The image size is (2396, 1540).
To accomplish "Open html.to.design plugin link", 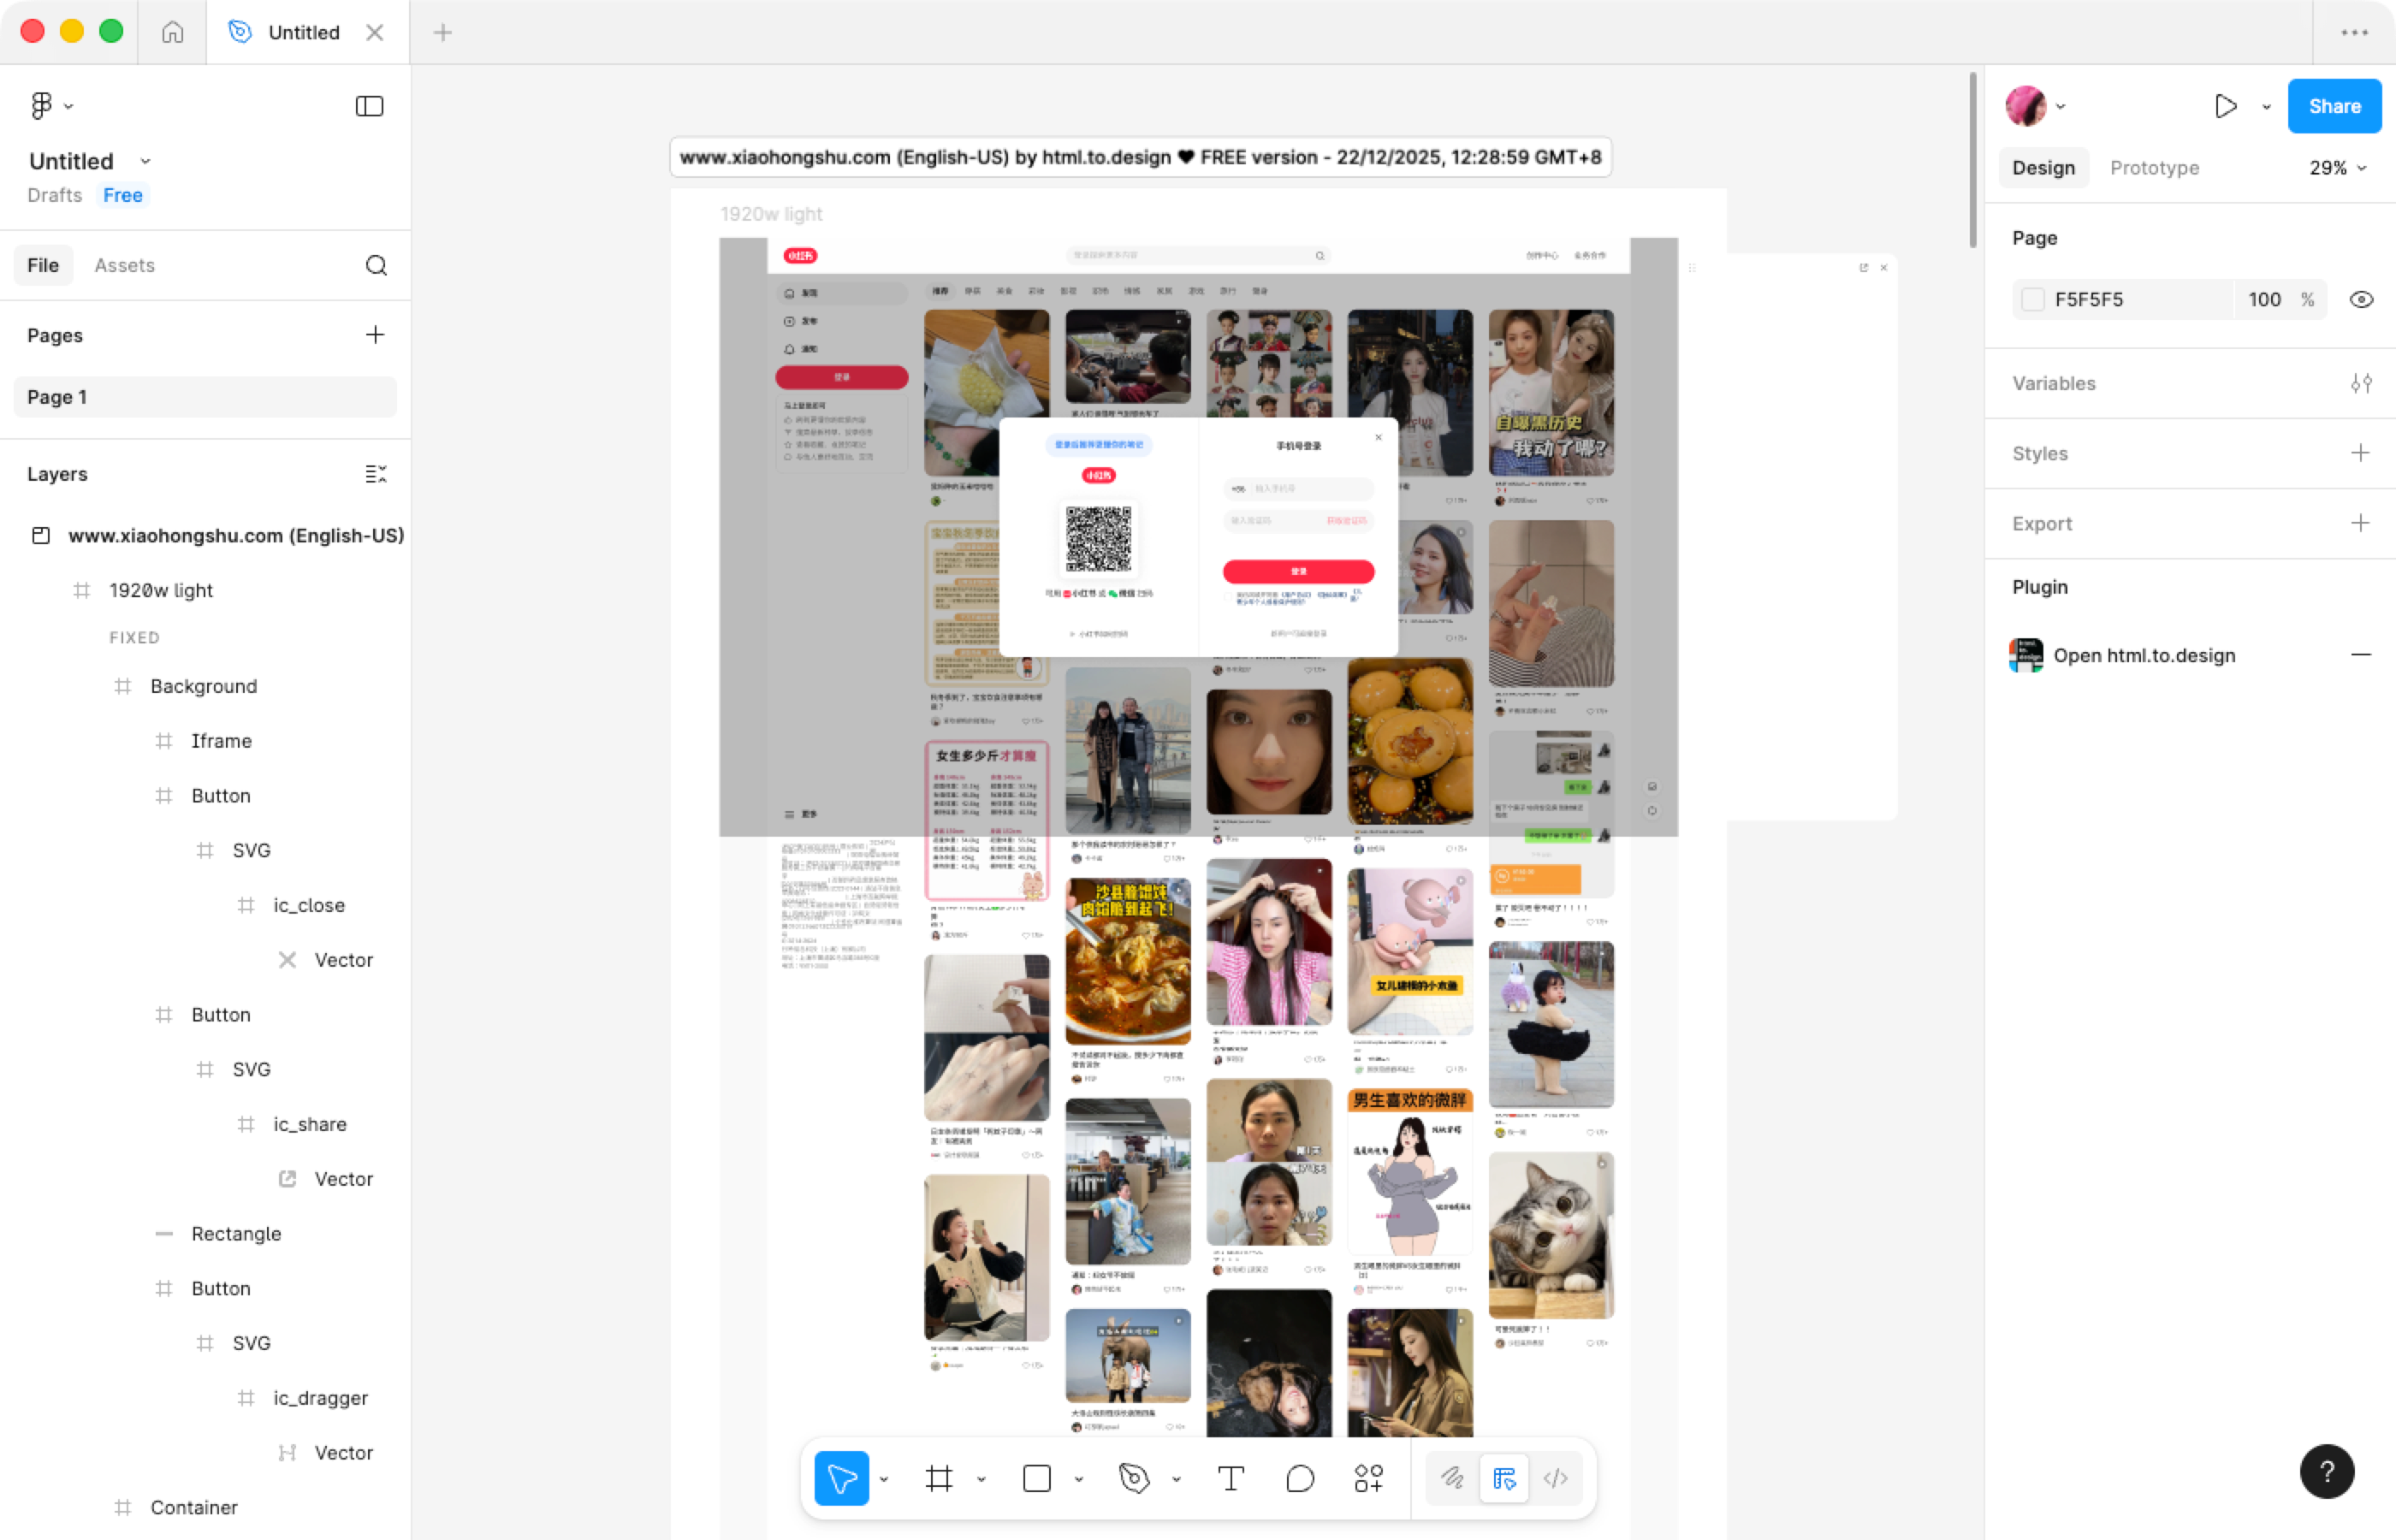I will [2144, 655].
